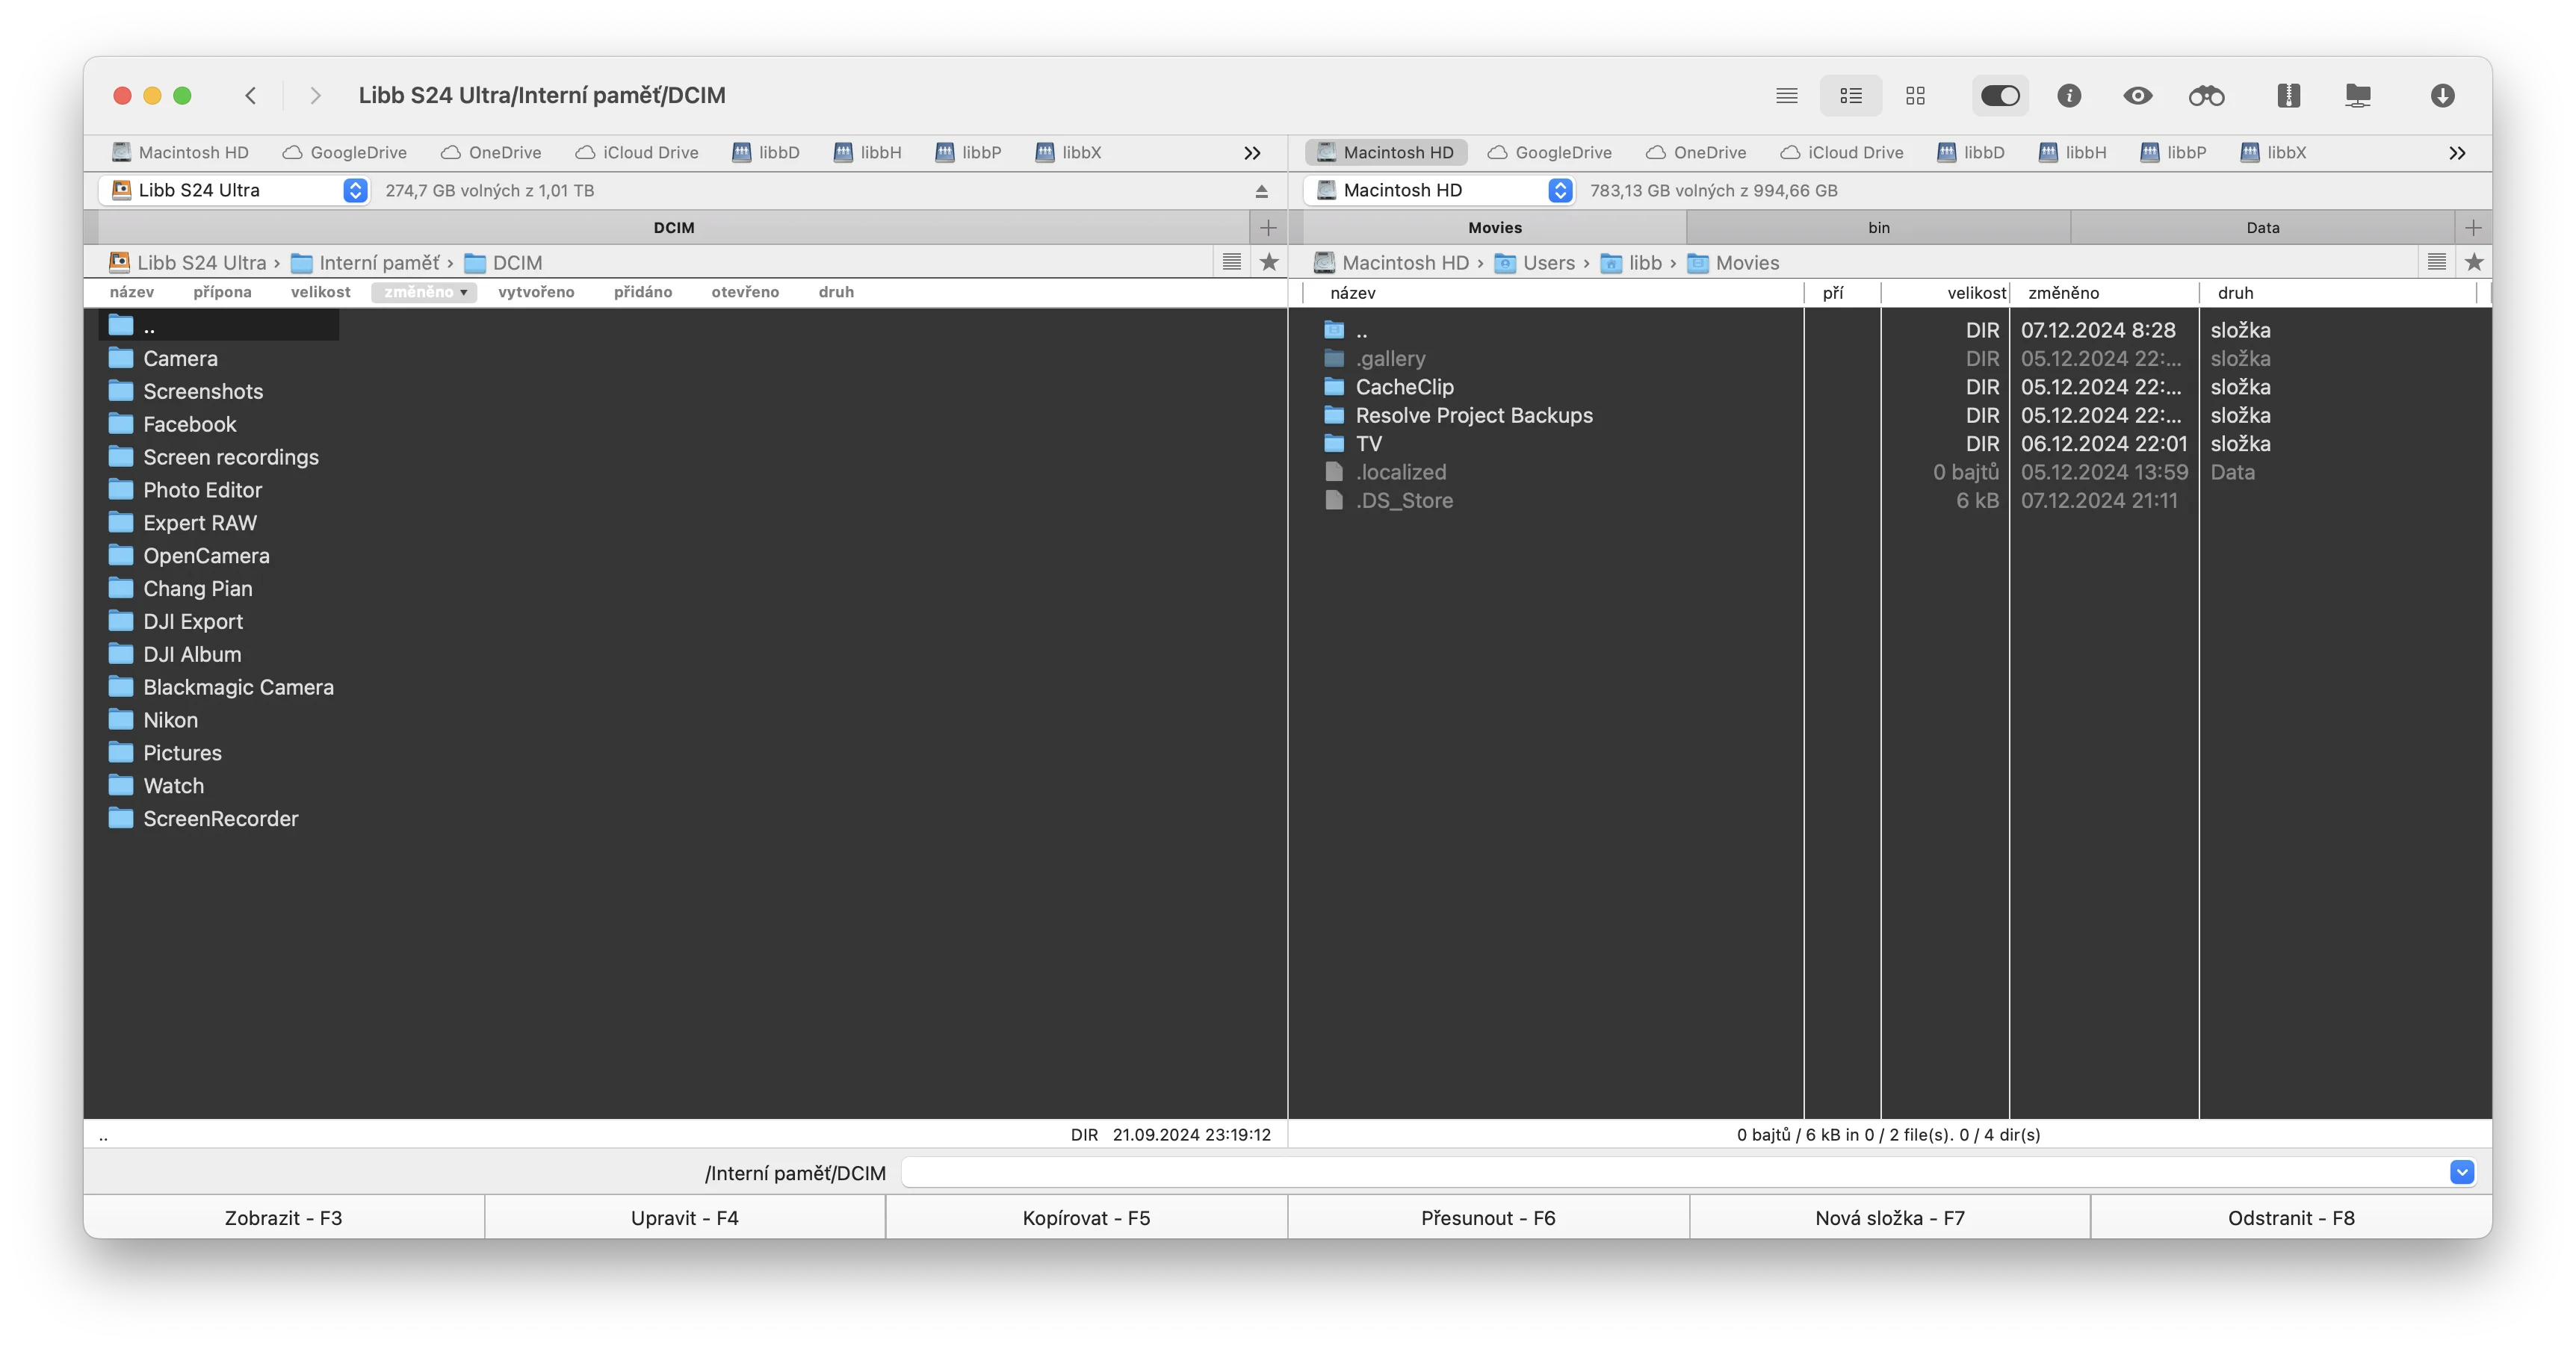2576x1349 pixels.
Task: Toggle the right panel list-mode icon
Action: click(2436, 262)
